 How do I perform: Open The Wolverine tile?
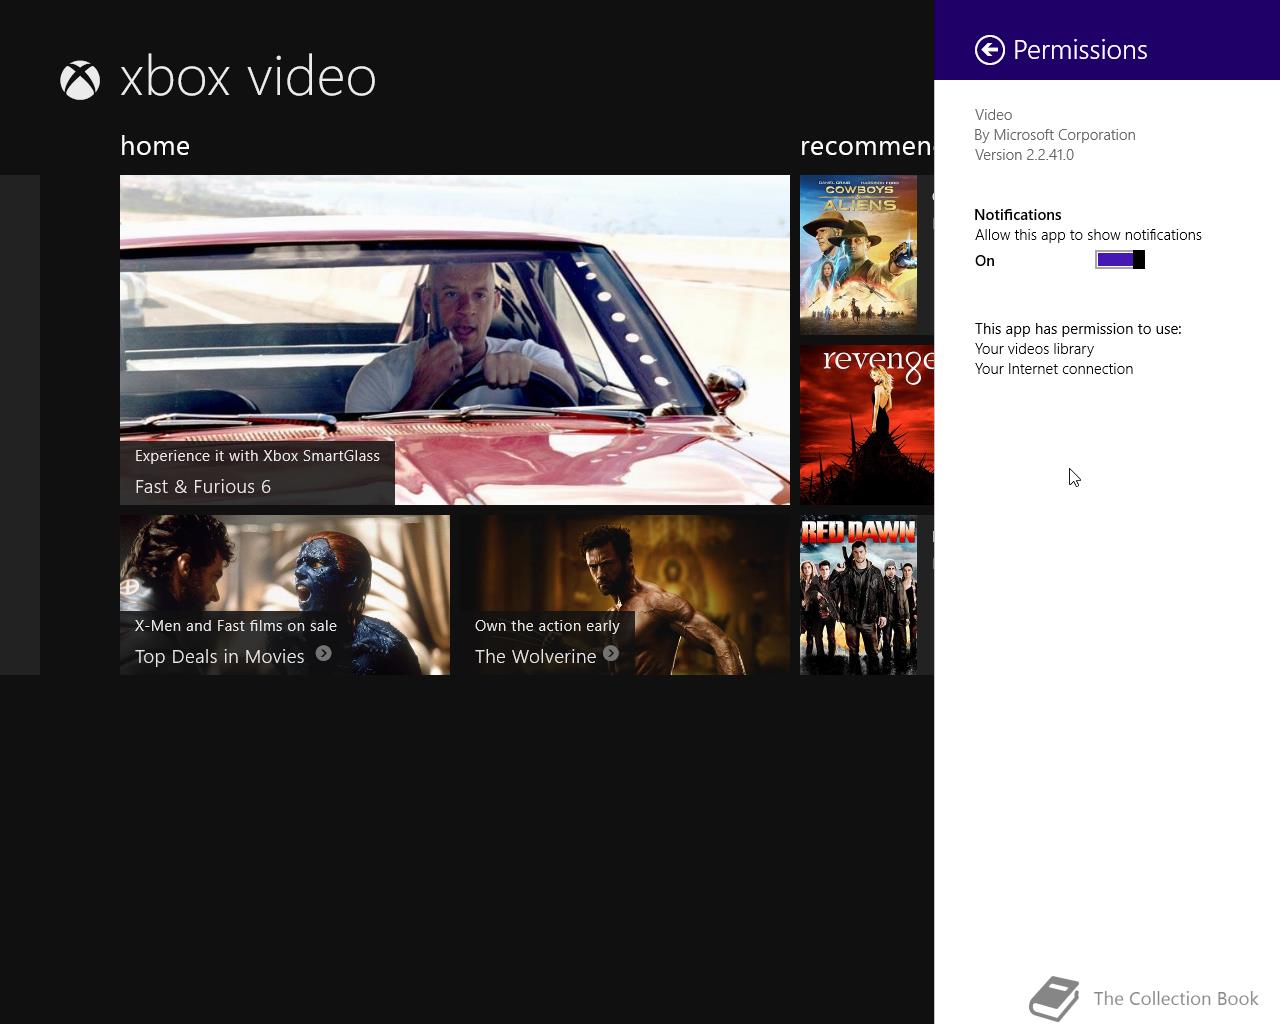pyautogui.click(x=625, y=595)
